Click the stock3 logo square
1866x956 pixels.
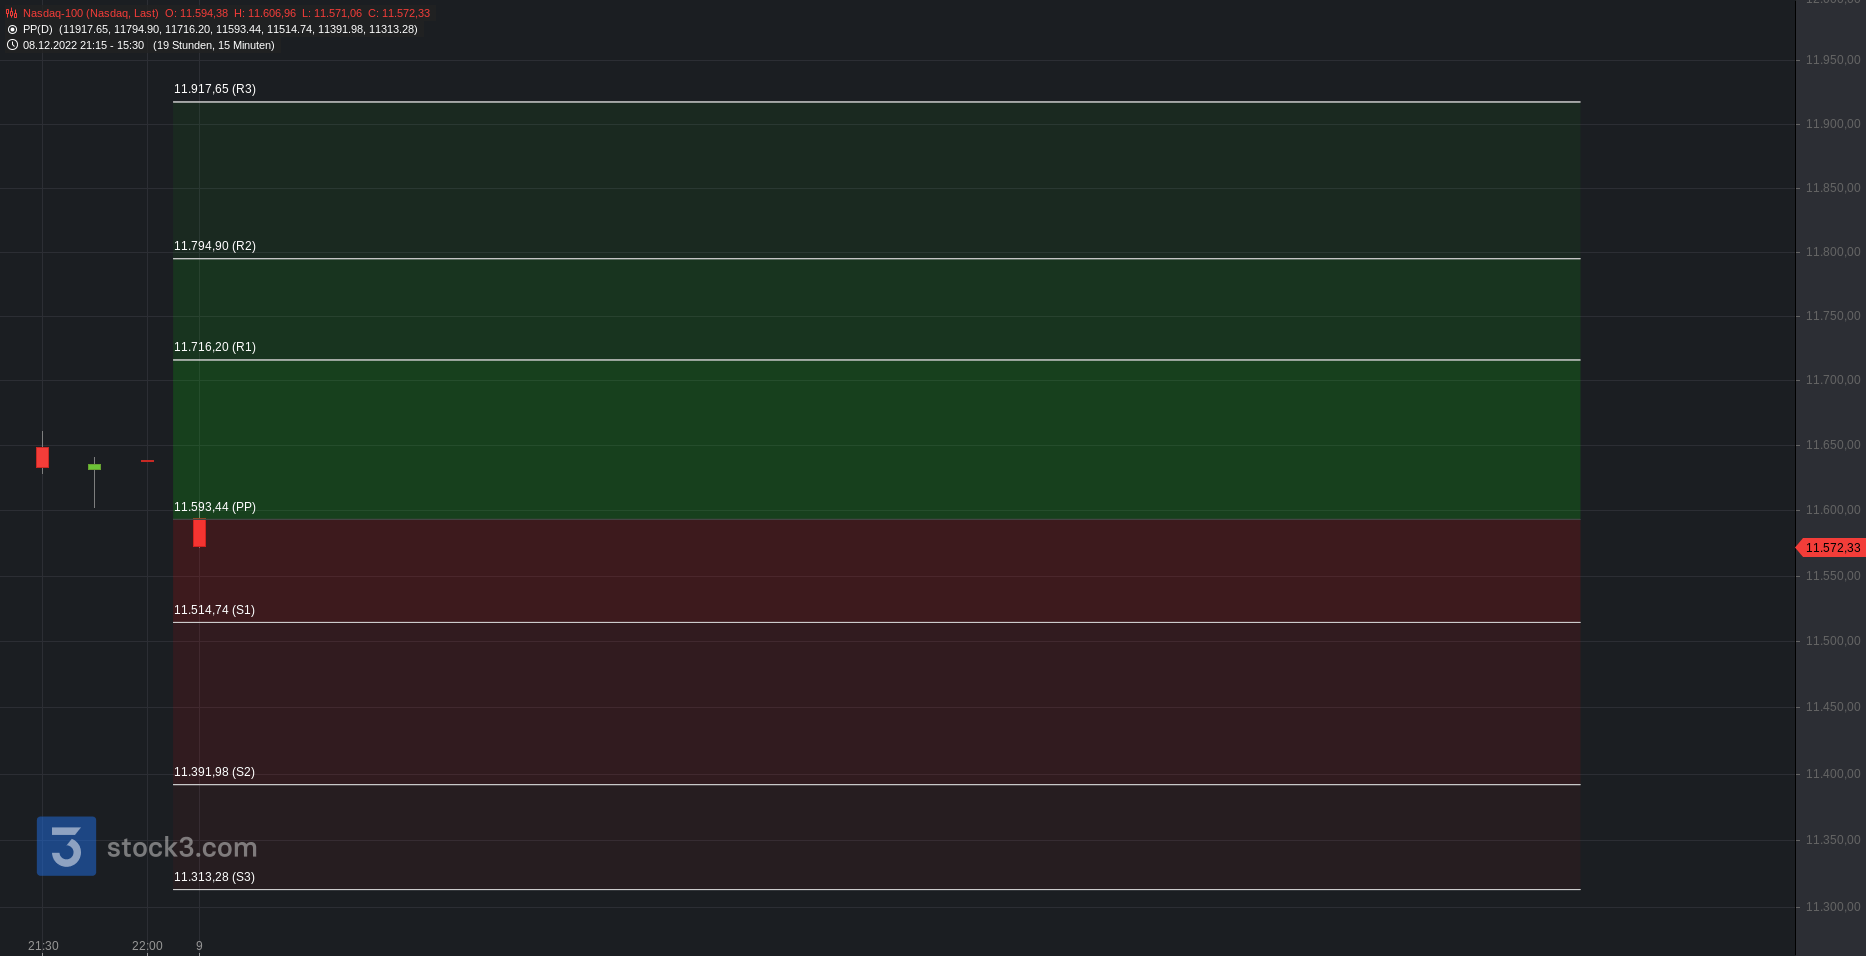pos(66,846)
